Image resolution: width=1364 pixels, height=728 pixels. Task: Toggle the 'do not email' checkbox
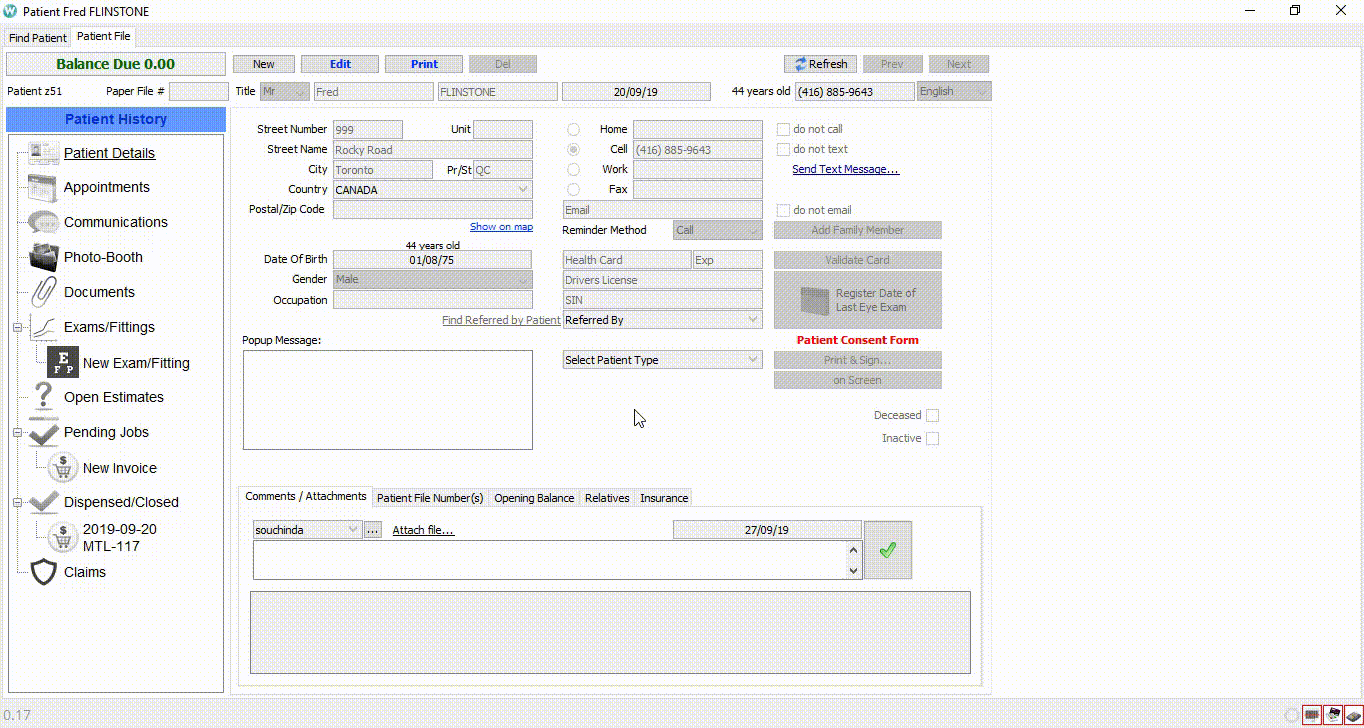[783, 210]
